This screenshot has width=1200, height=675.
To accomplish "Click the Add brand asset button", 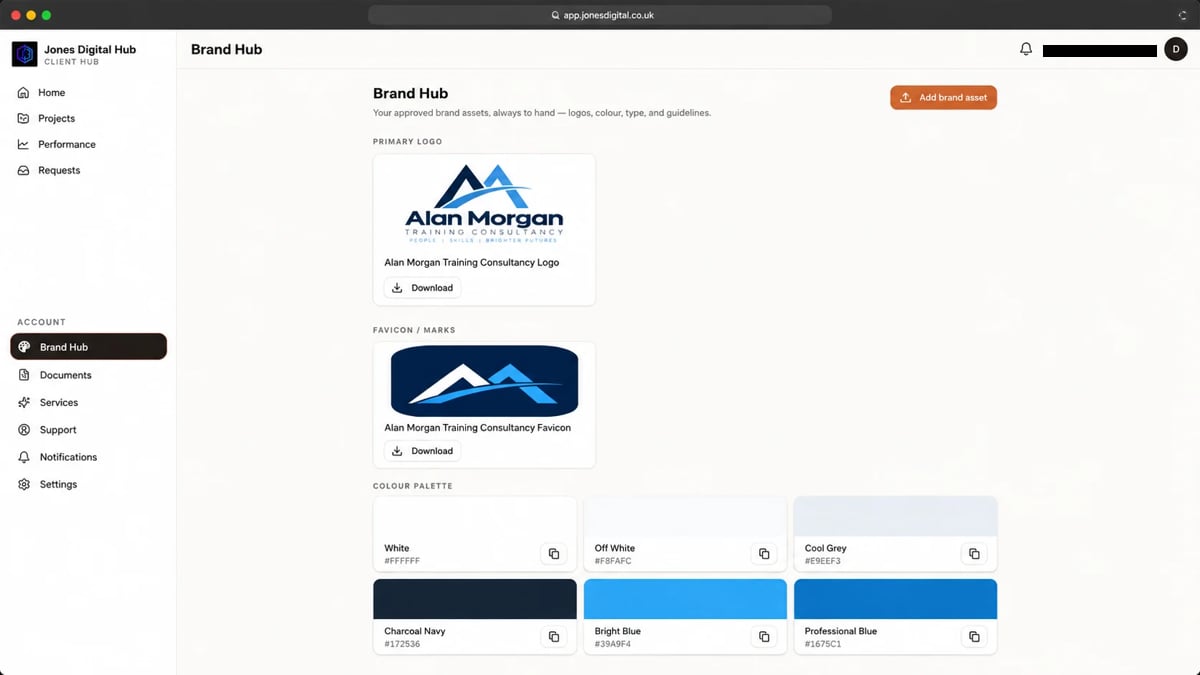I will tap(943, 98).
